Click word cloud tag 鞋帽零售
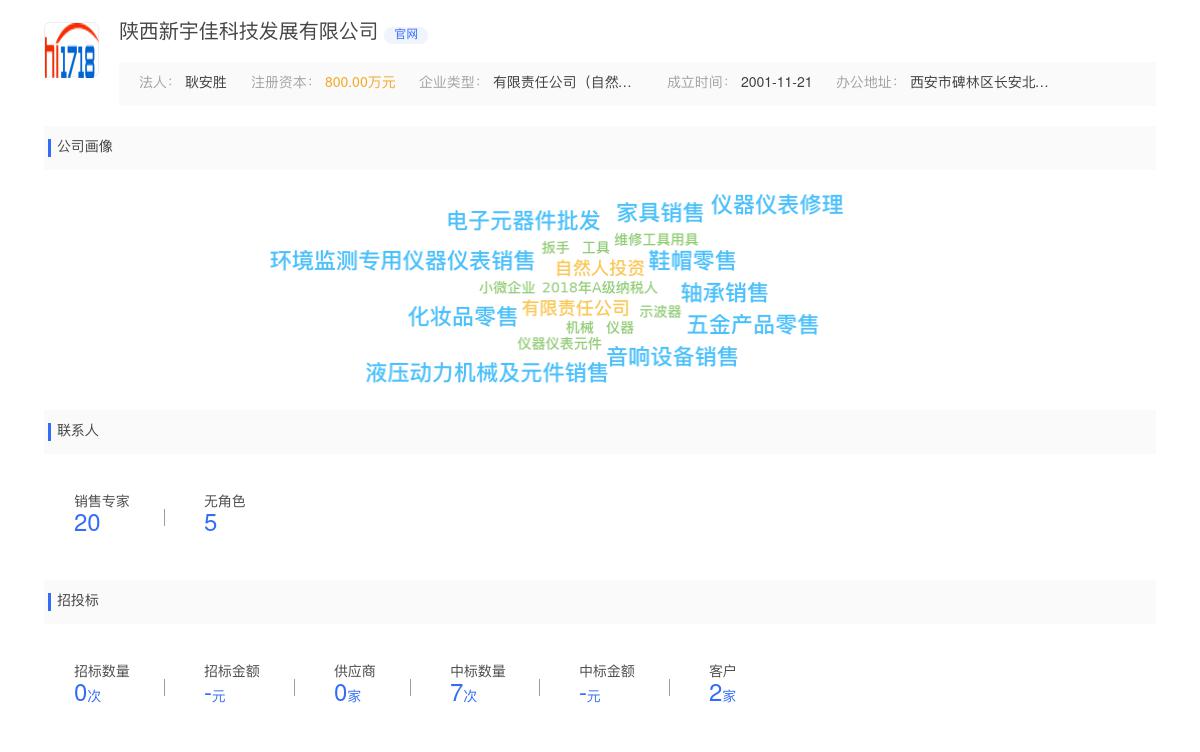Viewport: 1200px width, 752px height. tap(692, 261)
